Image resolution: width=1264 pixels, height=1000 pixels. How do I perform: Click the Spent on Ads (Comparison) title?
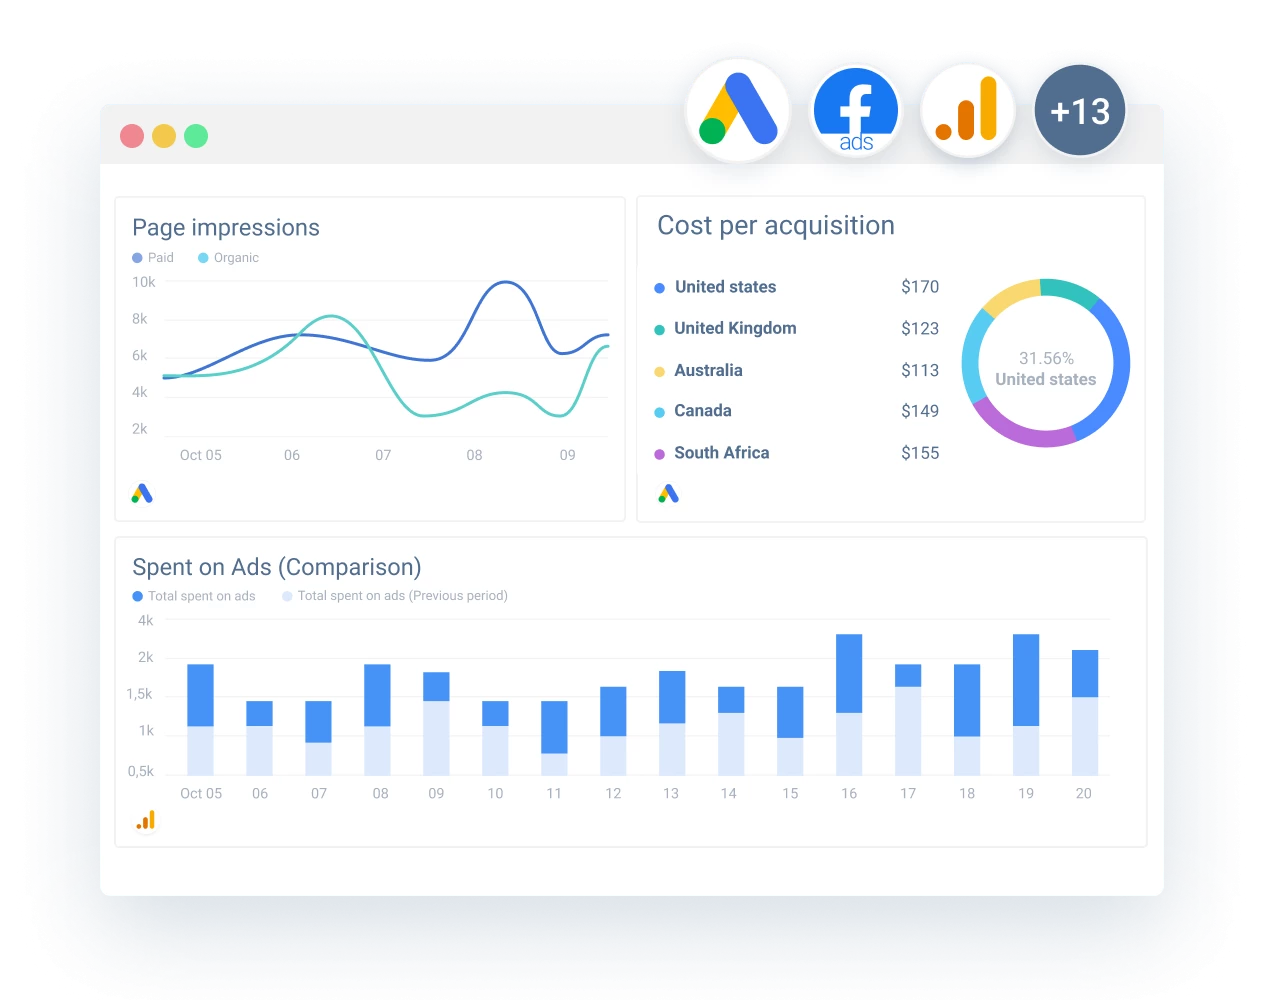(277, 567)
